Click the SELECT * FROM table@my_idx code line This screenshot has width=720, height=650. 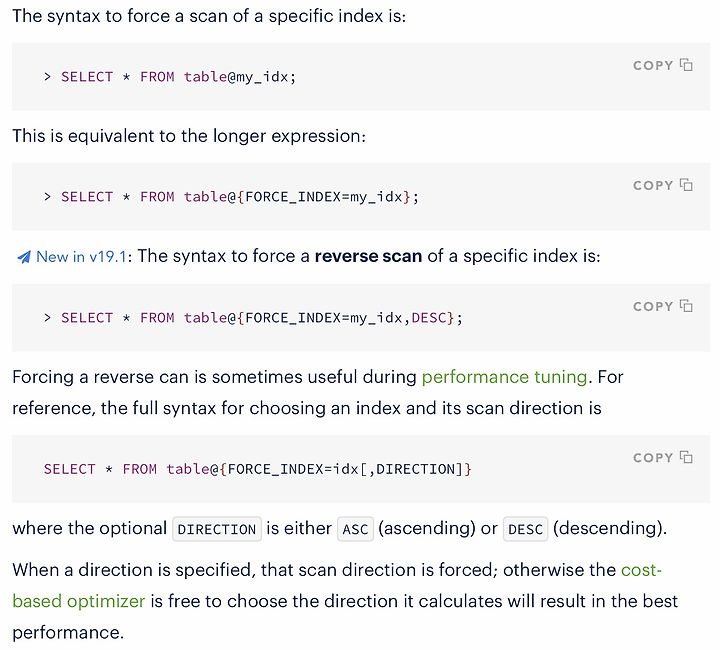pos(170,77)
